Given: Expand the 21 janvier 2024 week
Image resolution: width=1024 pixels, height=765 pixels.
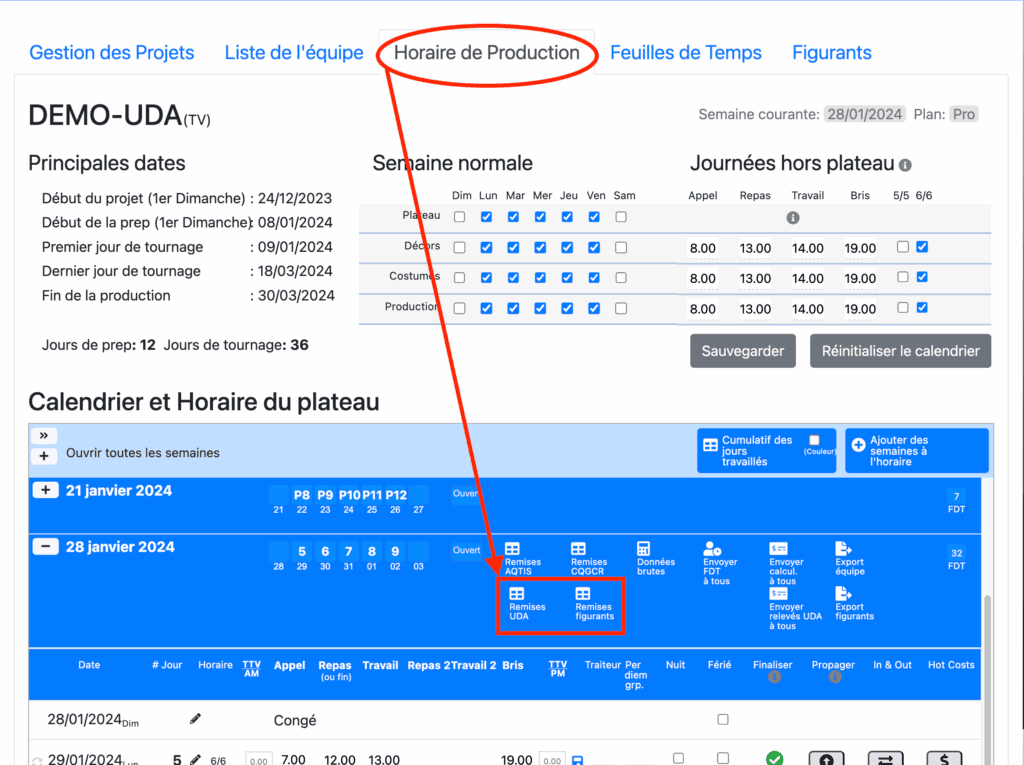Looking at the screenshot, I should click(46, 490).
